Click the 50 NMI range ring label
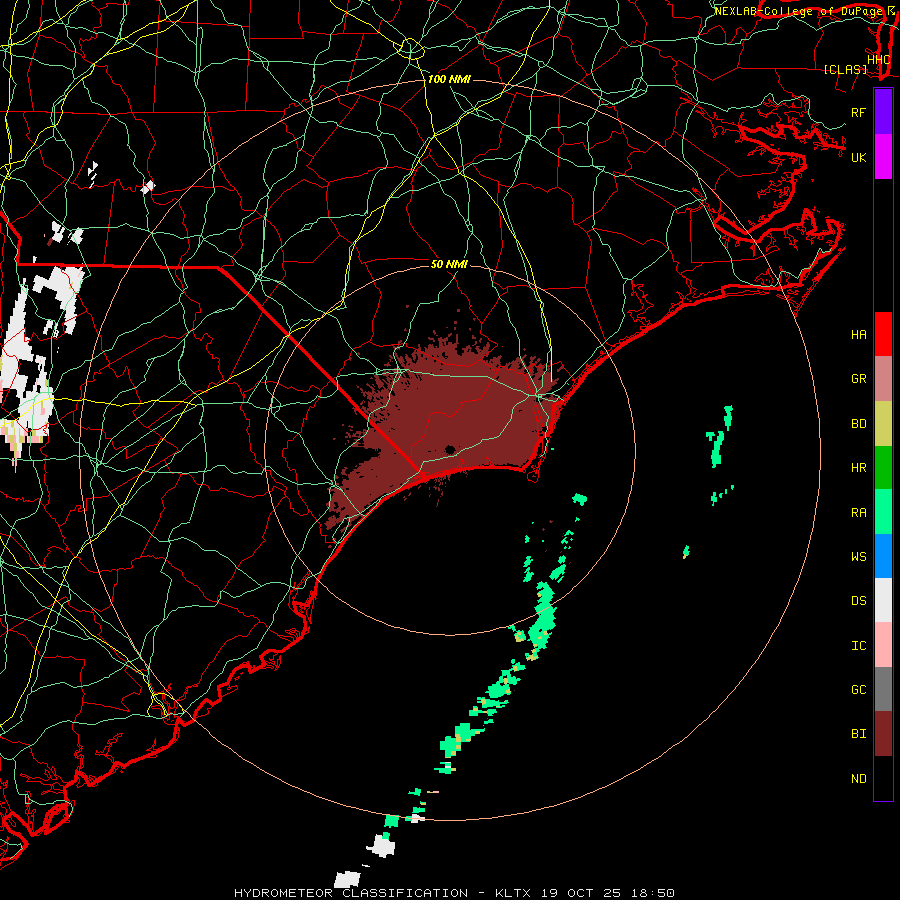Screen dimensions: 900x900 click(449, 264)
